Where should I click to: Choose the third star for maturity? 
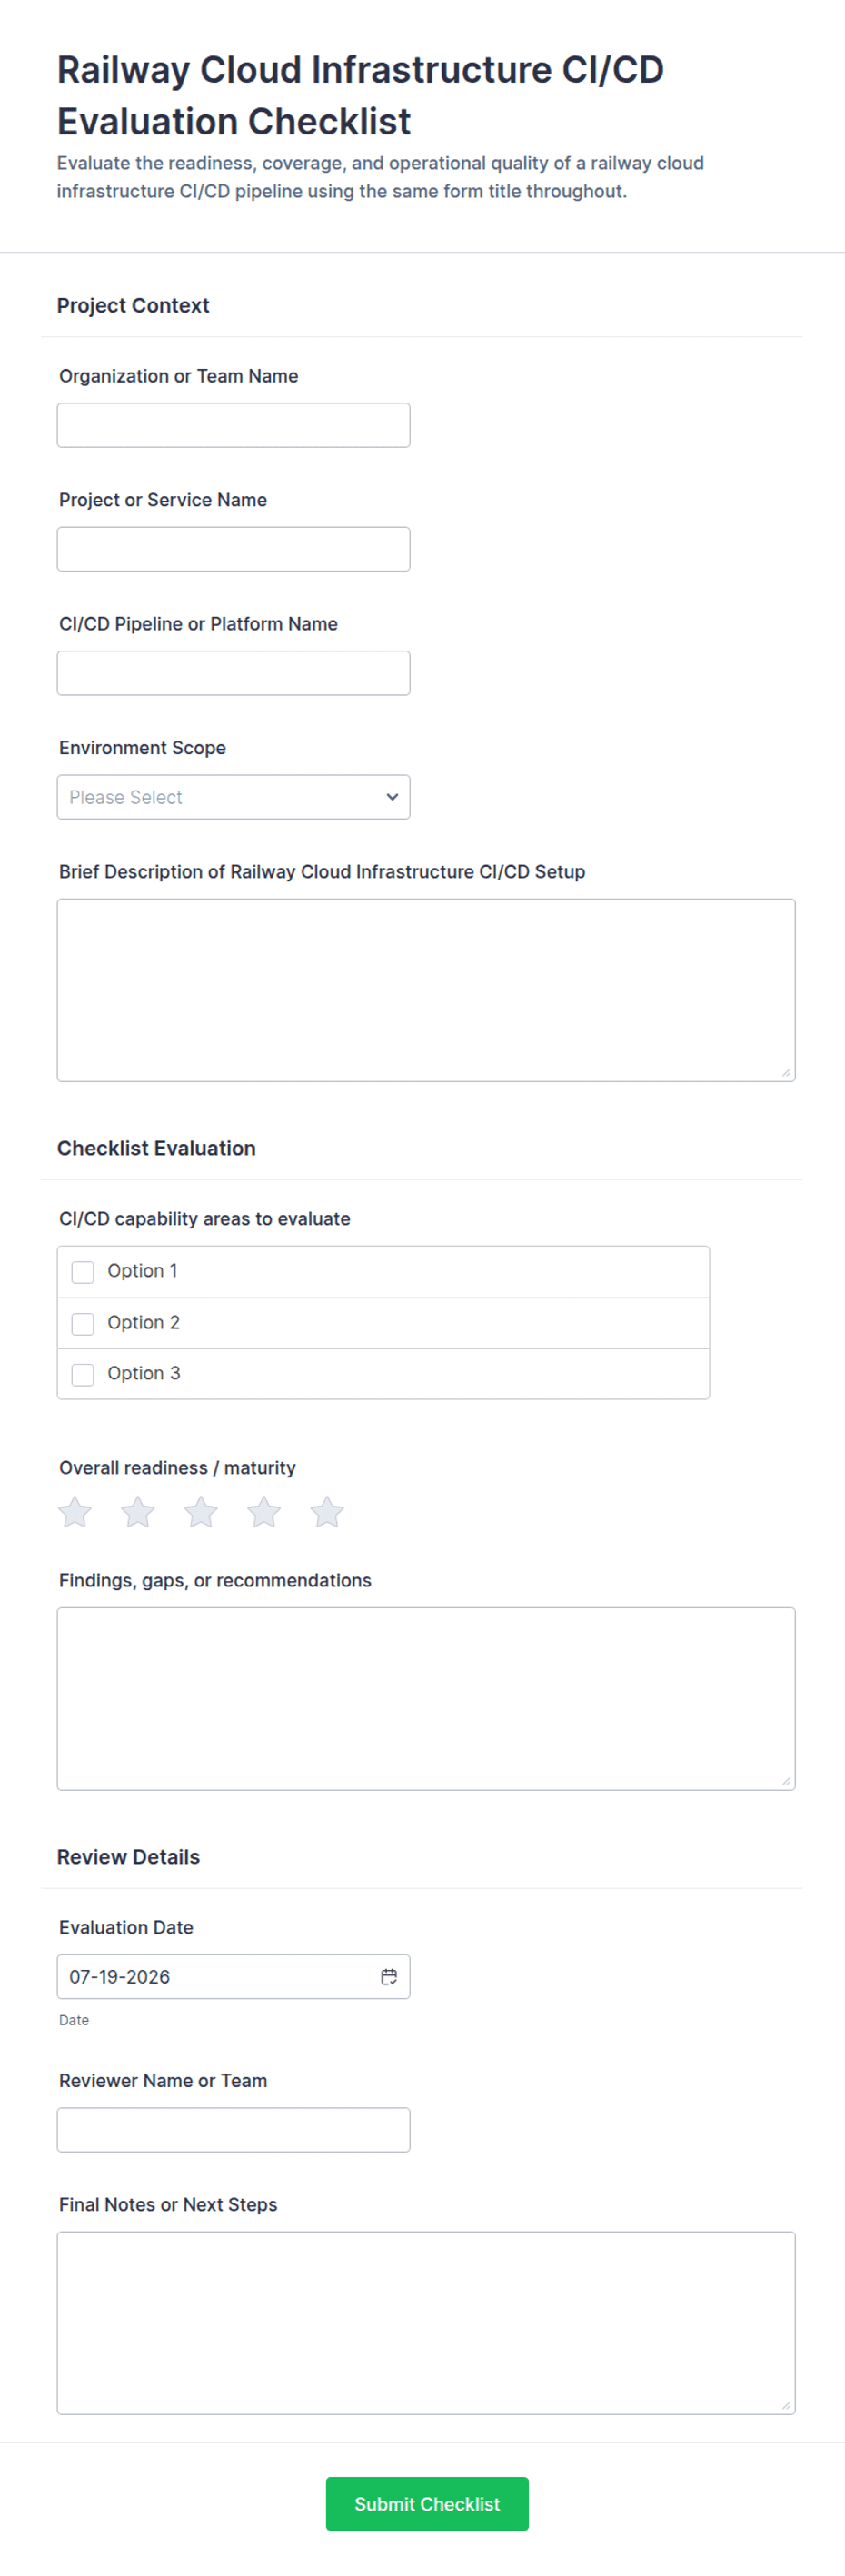201,1512
